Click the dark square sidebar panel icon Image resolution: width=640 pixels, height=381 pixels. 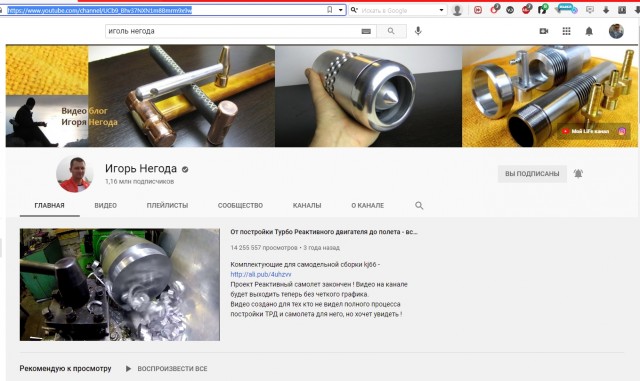[x=622, y=10]
